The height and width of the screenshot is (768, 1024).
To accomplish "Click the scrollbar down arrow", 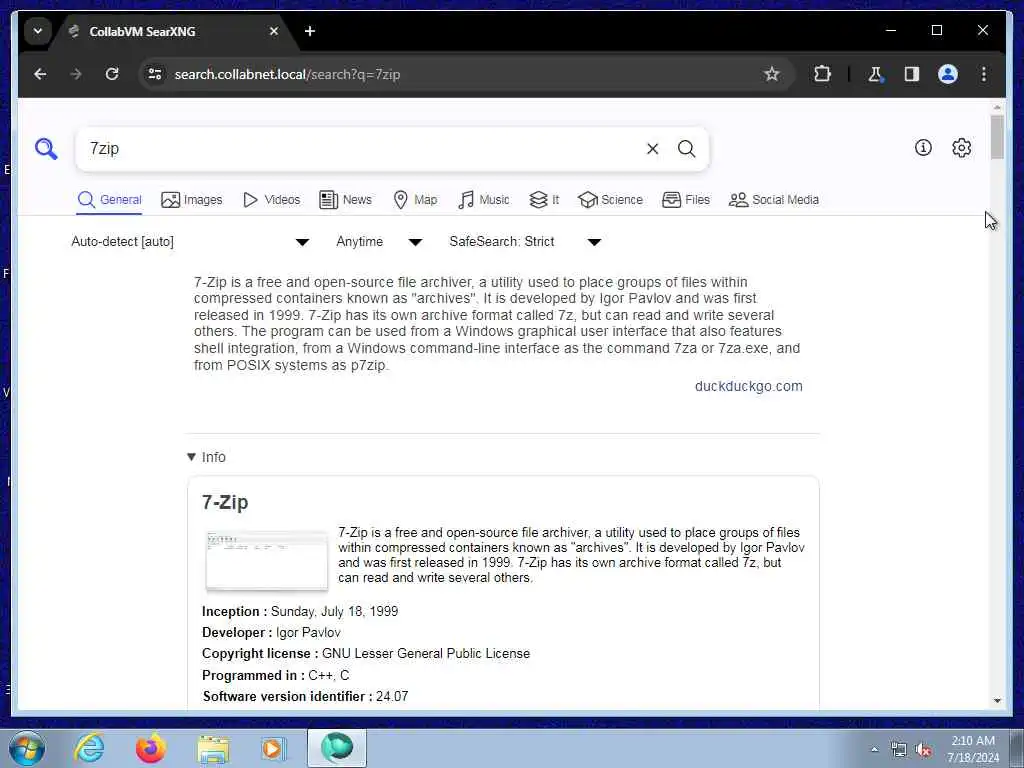I will [x=997, y=701].
